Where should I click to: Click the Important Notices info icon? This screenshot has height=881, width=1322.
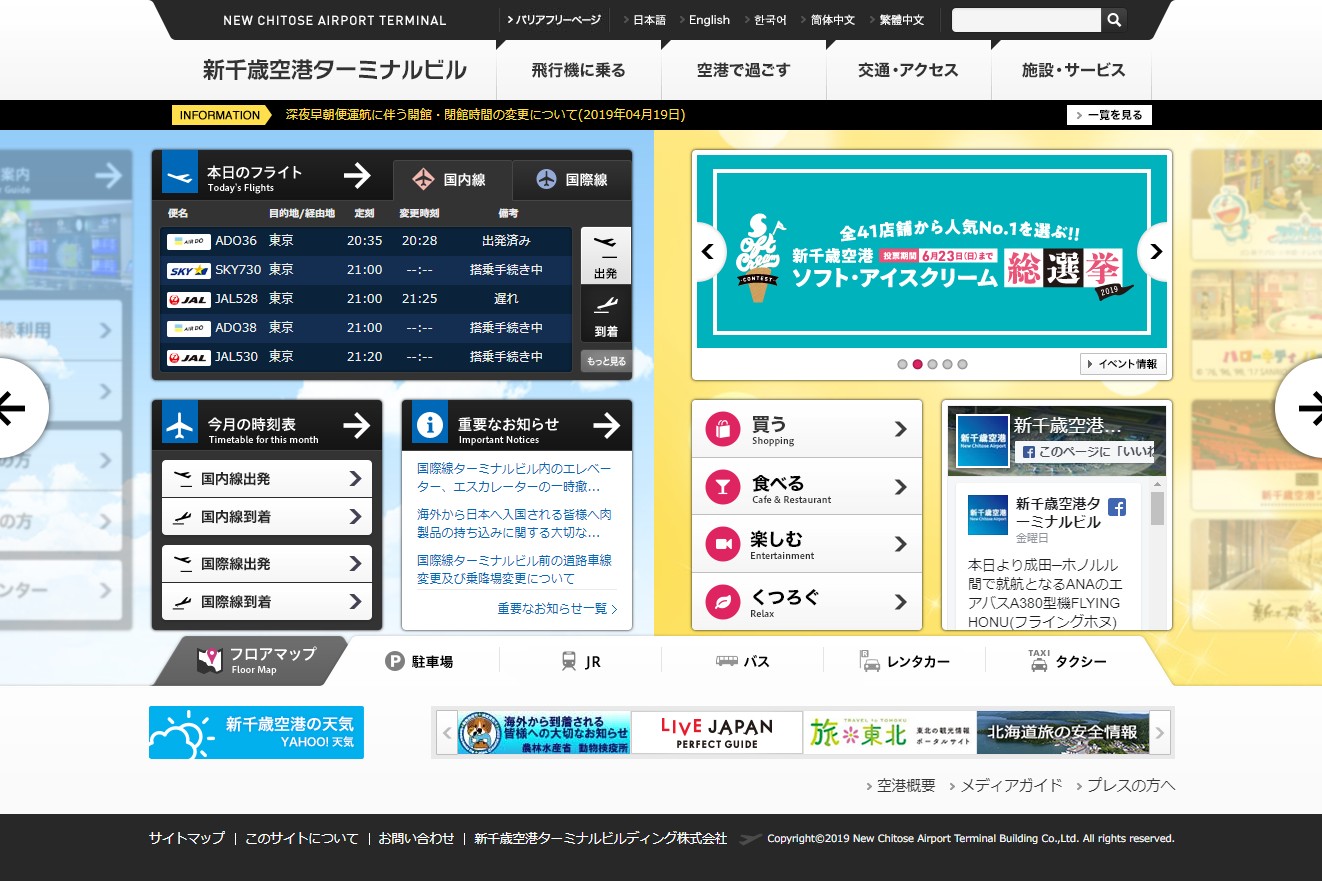click(430, 426)
